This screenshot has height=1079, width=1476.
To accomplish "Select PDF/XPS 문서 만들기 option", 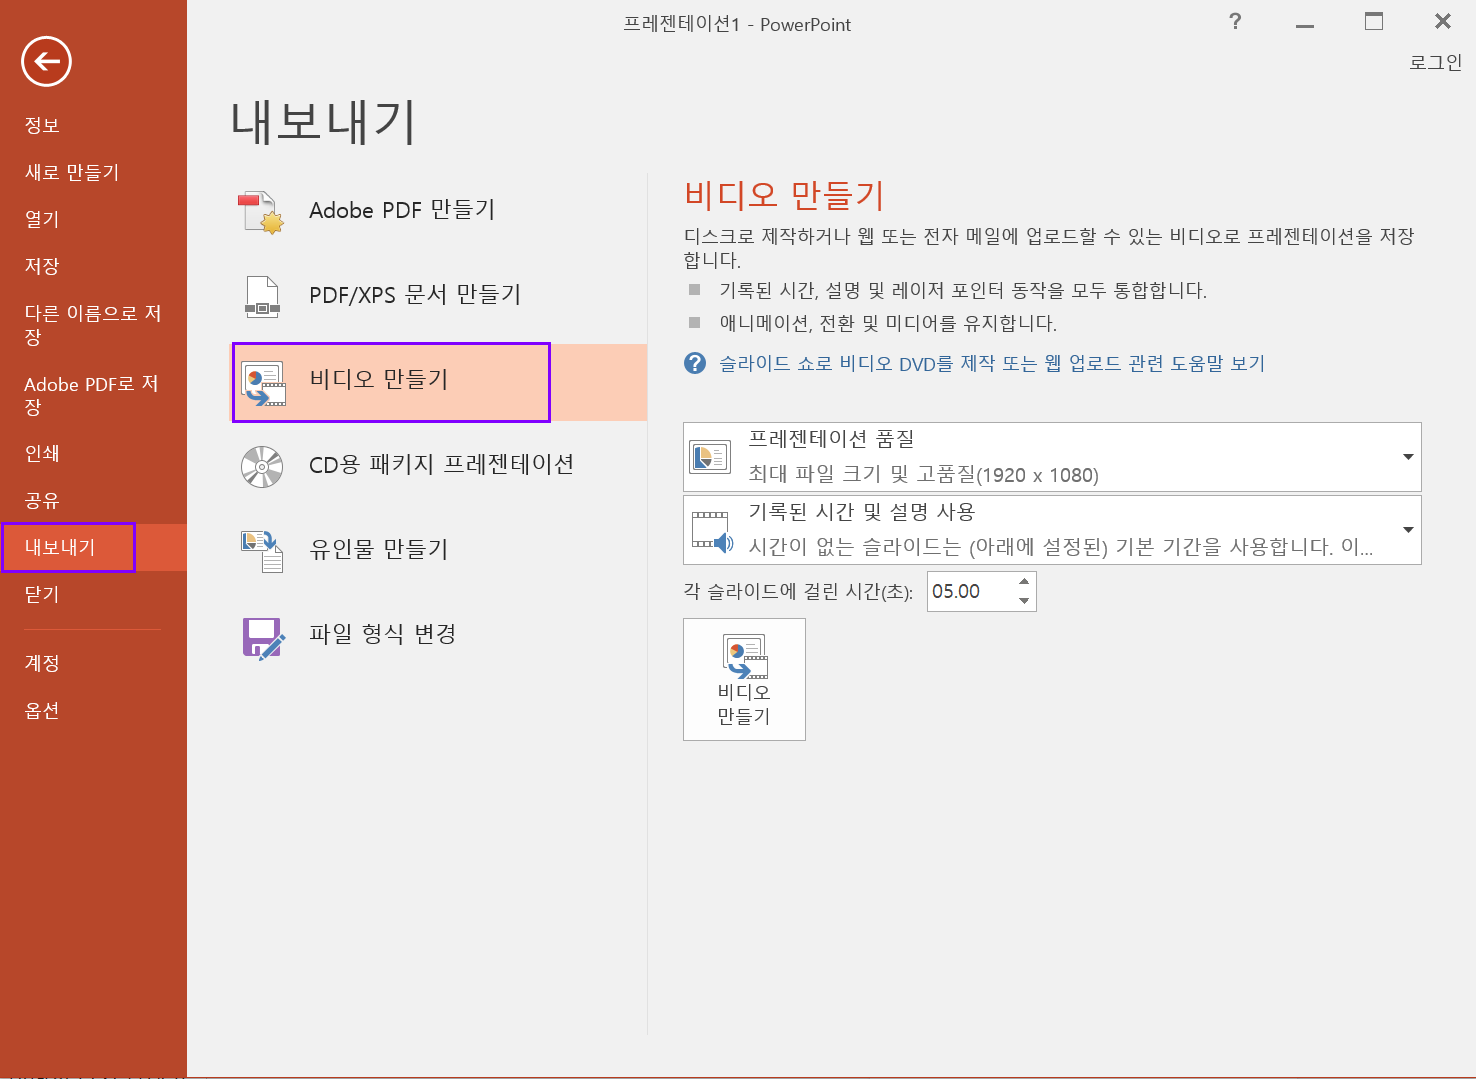I will [440, 297].
